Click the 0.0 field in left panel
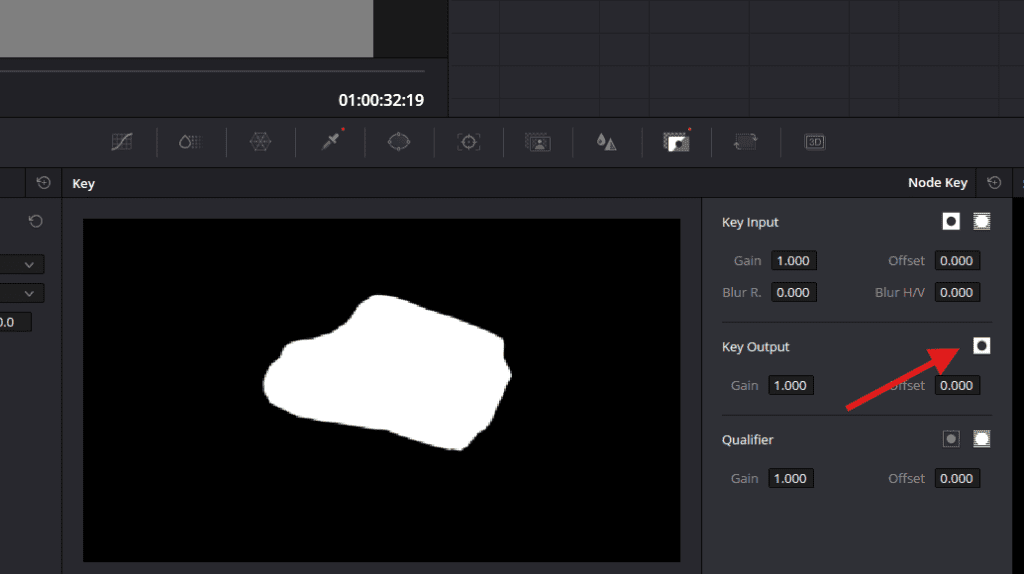The image size is (1024, 574). click(x=15, y=322)
